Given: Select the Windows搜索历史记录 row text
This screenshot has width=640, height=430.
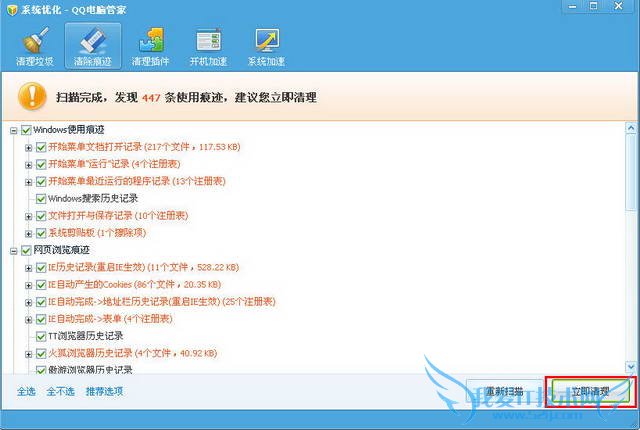Looking at the screenshot, I should 93,199.
